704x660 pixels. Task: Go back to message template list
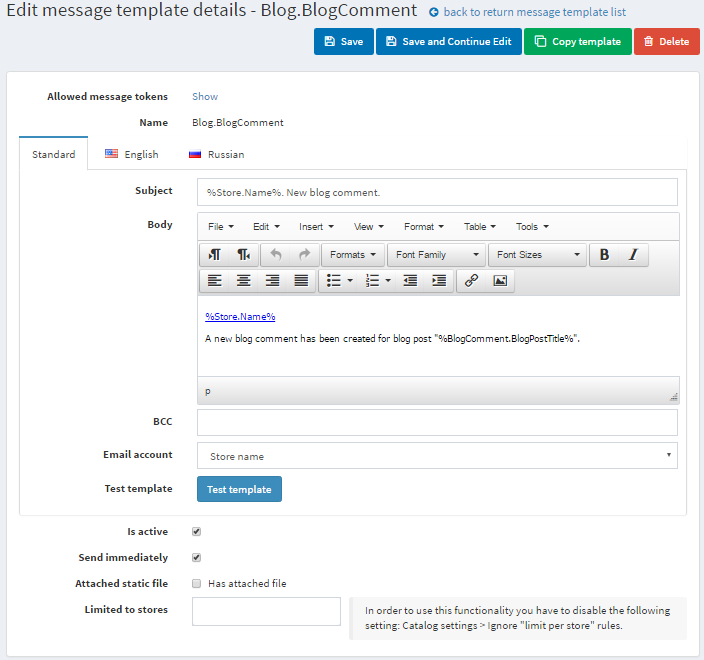(x=535, y=13)
